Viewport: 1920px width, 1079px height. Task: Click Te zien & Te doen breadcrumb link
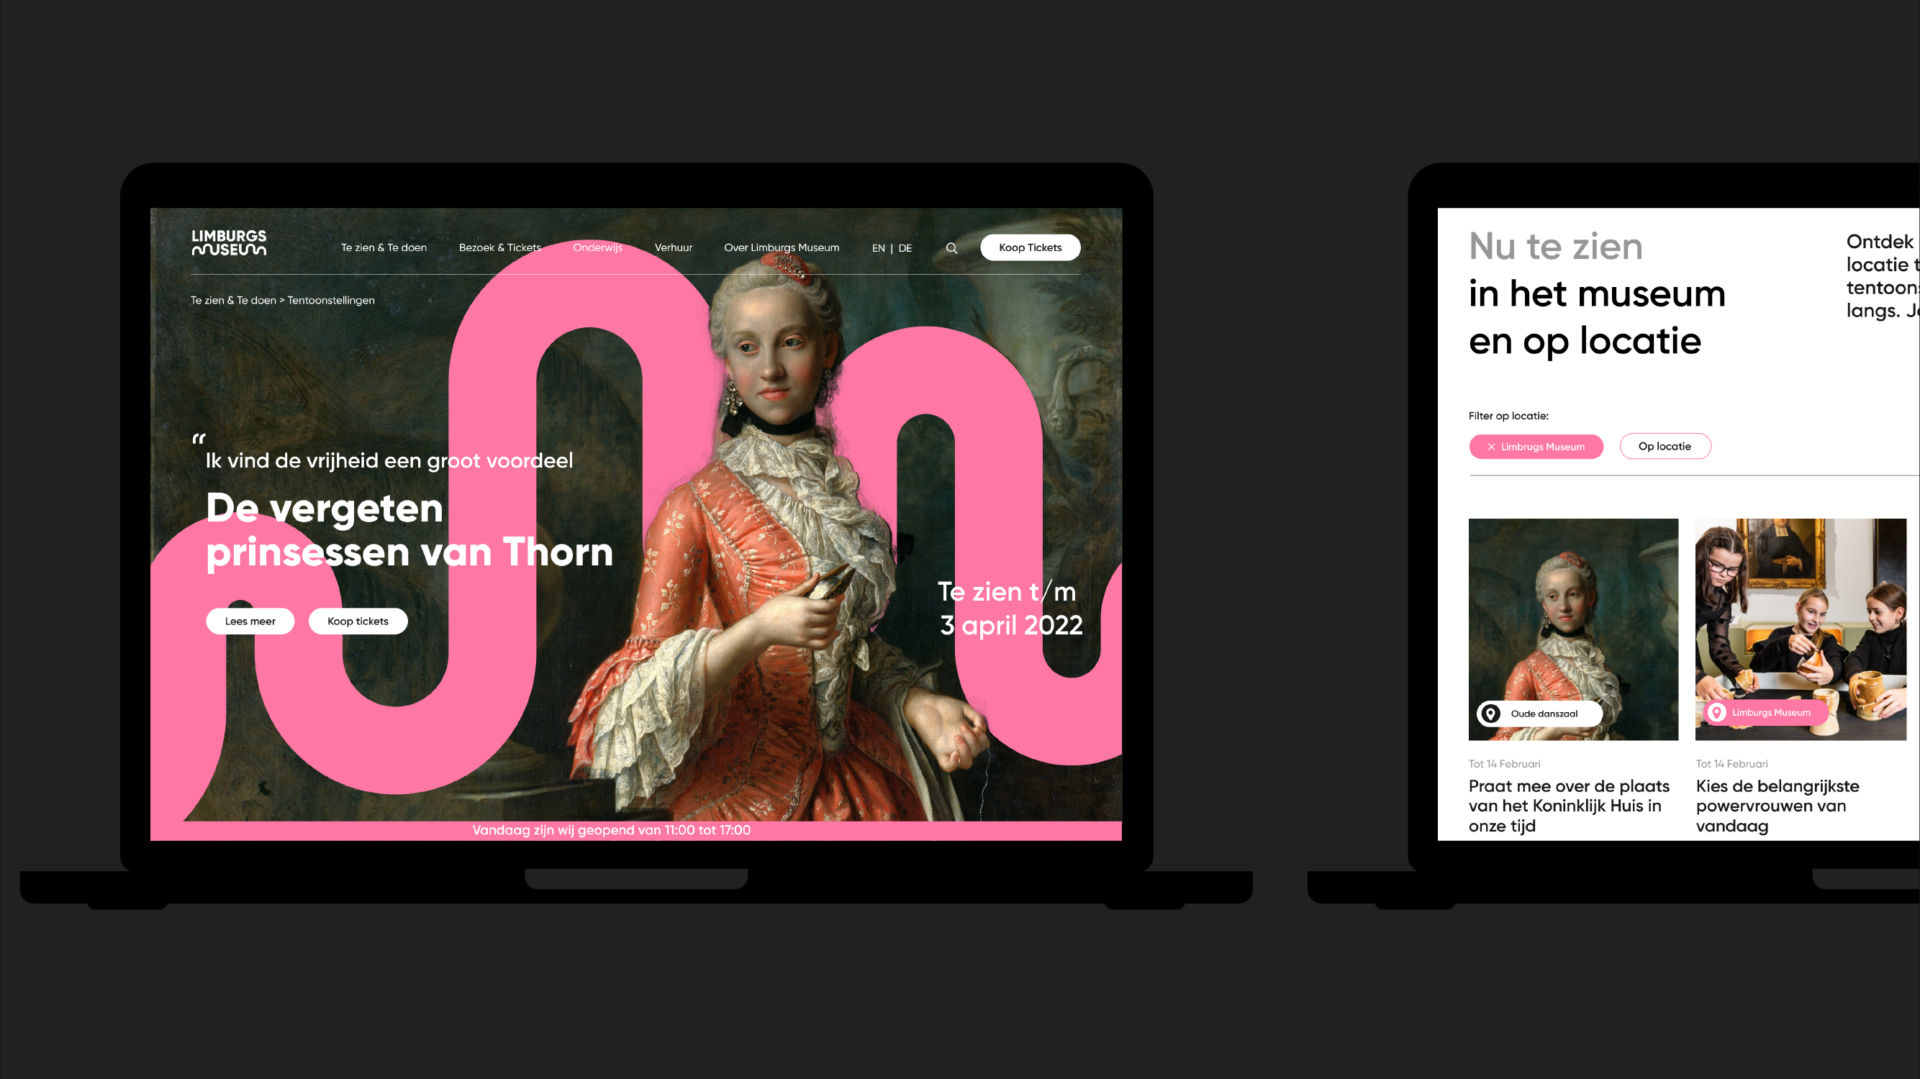233,300
